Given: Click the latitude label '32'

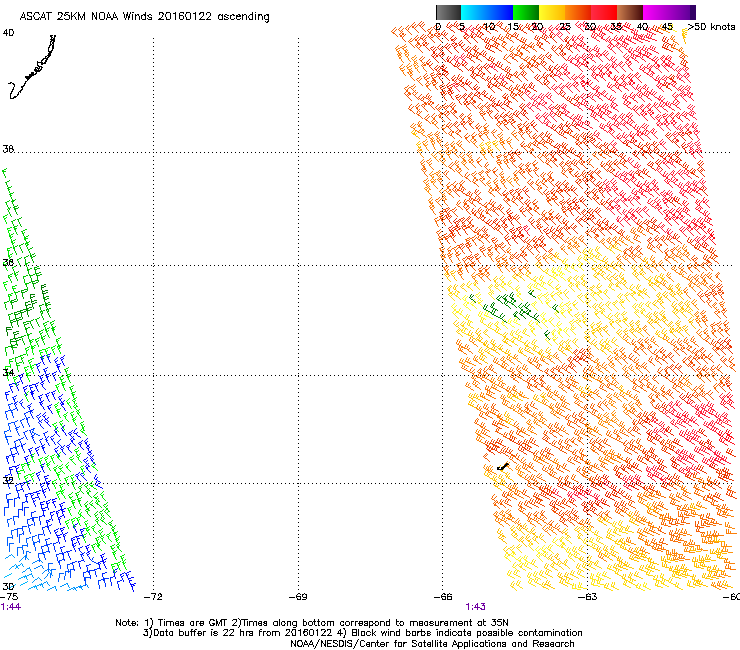Looking at the screenshot, I should 8,480.
